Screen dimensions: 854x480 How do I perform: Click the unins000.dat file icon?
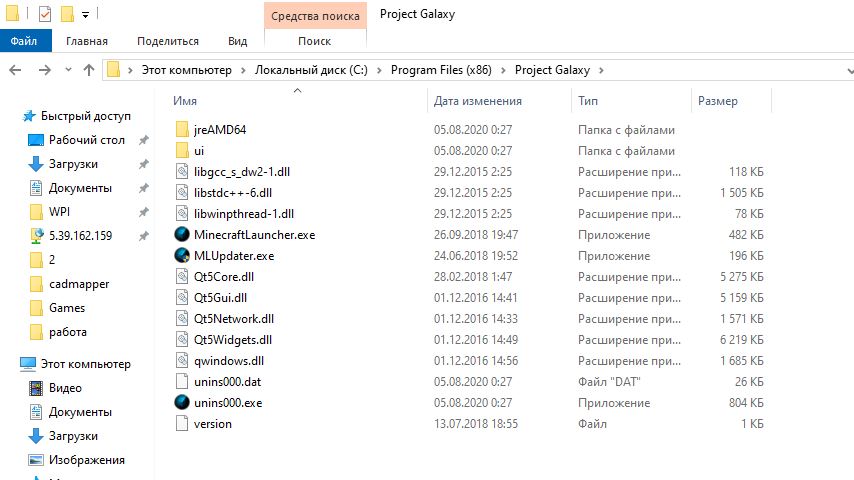pos(182,381)
